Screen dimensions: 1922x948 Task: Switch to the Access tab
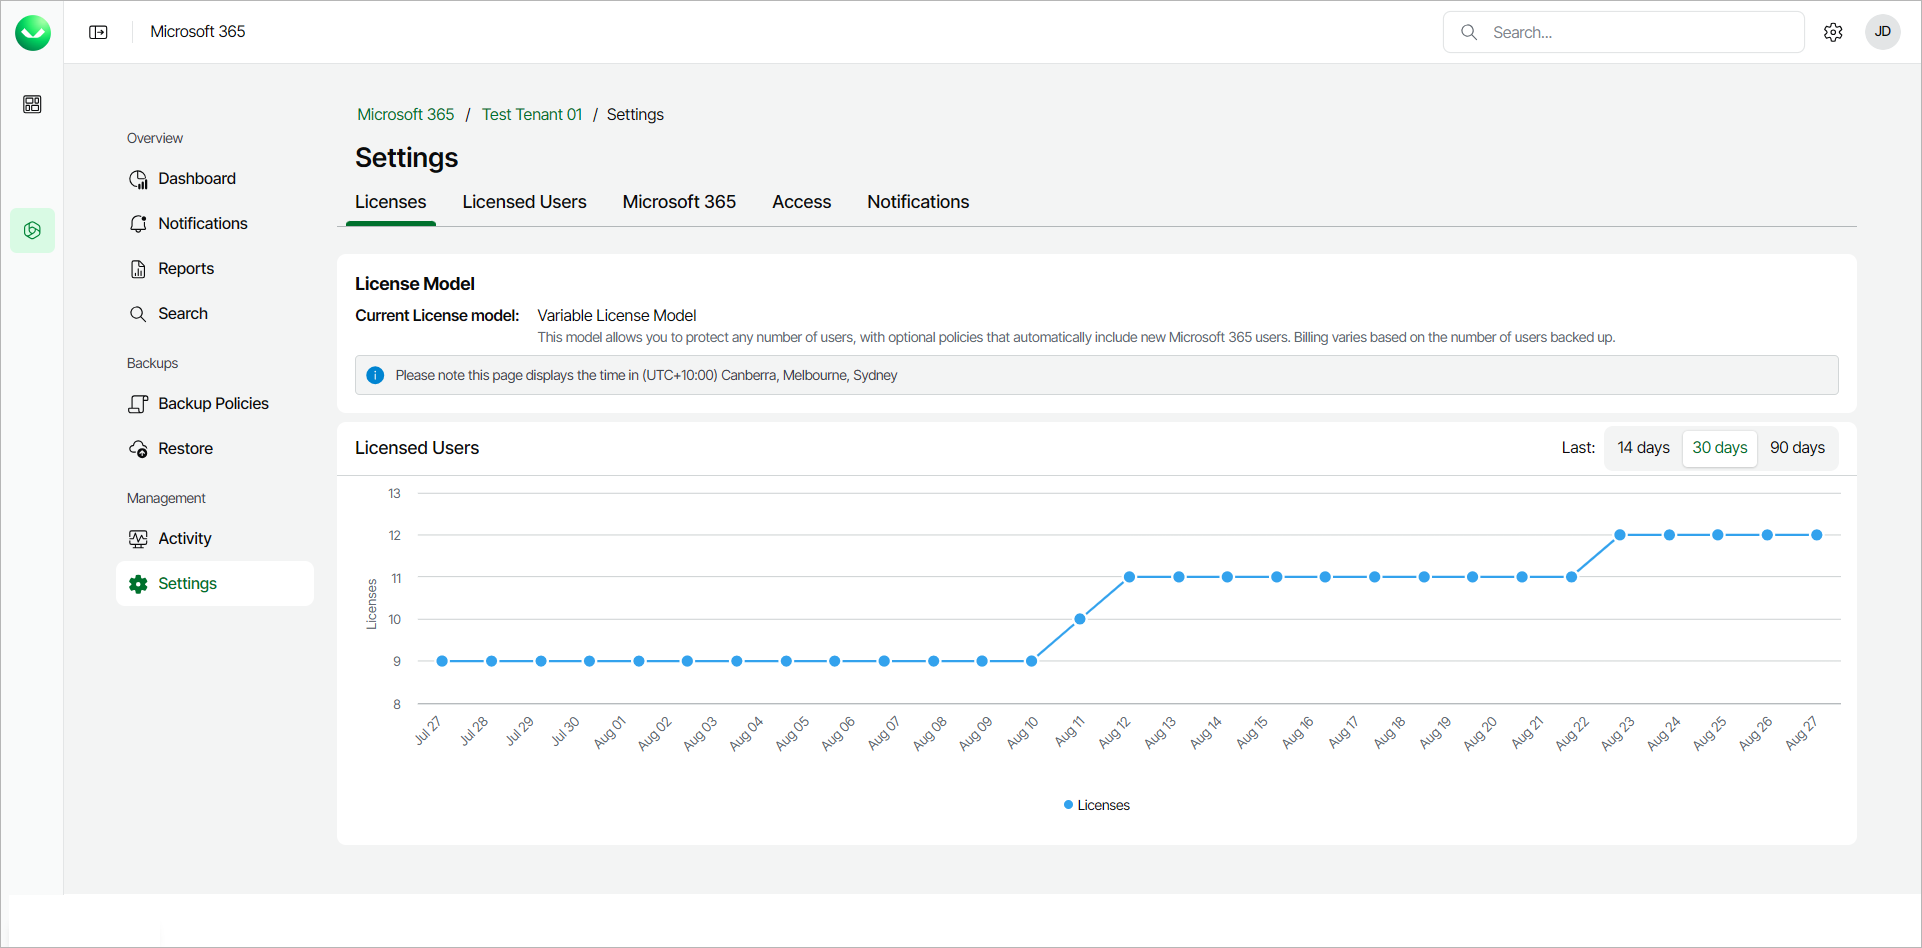[801, 202]
